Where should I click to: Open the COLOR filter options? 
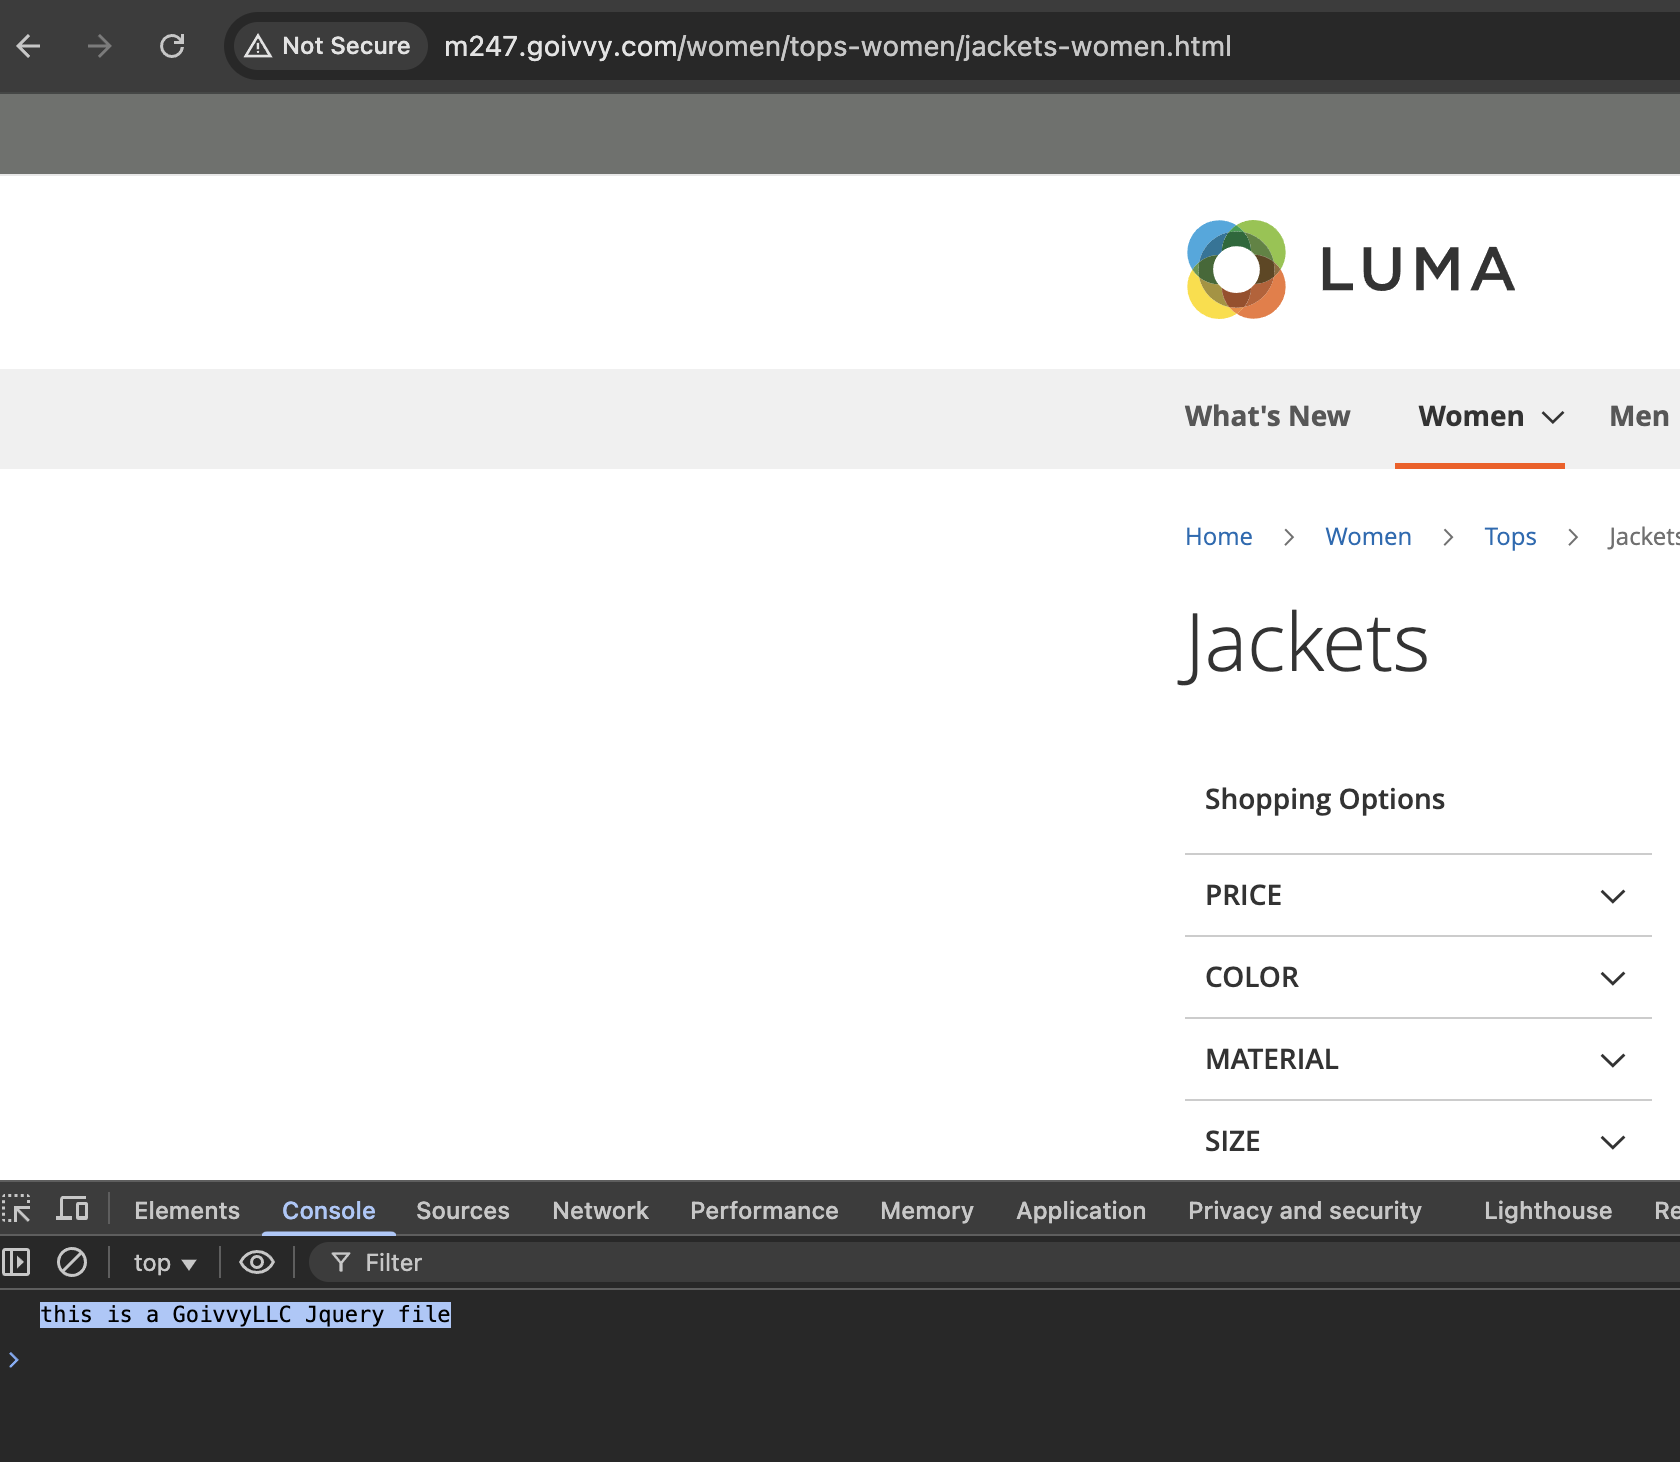pyautogui.click(x=1612, y=978)
